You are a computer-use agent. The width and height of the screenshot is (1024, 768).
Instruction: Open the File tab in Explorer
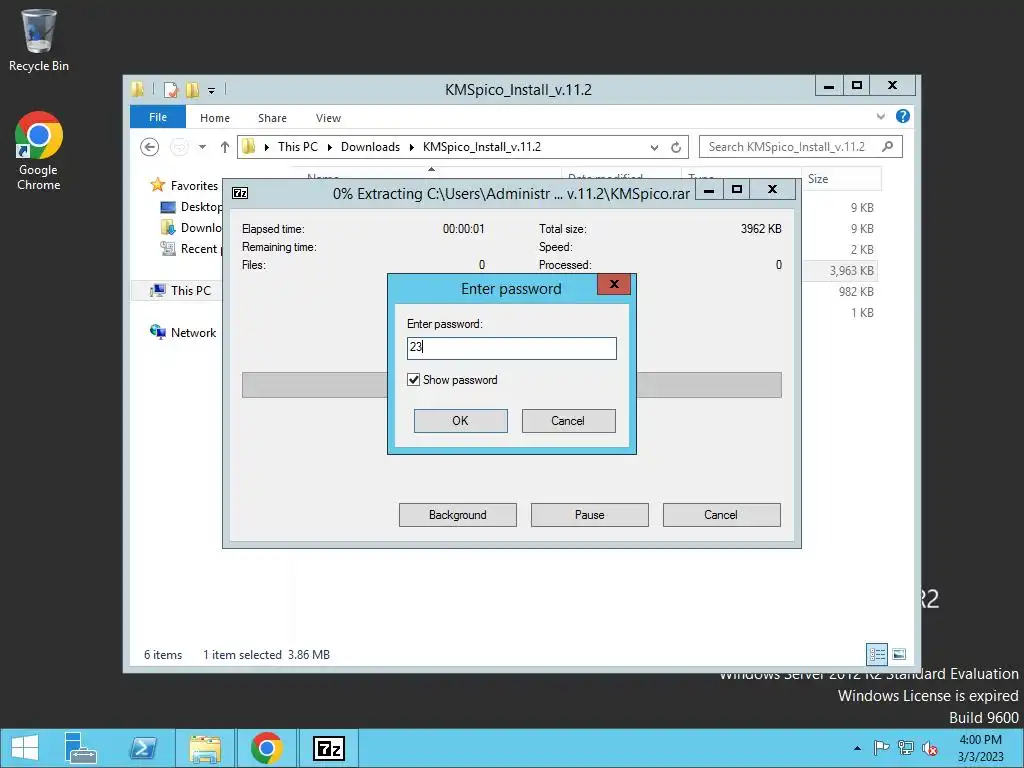(x=158, y=117)
